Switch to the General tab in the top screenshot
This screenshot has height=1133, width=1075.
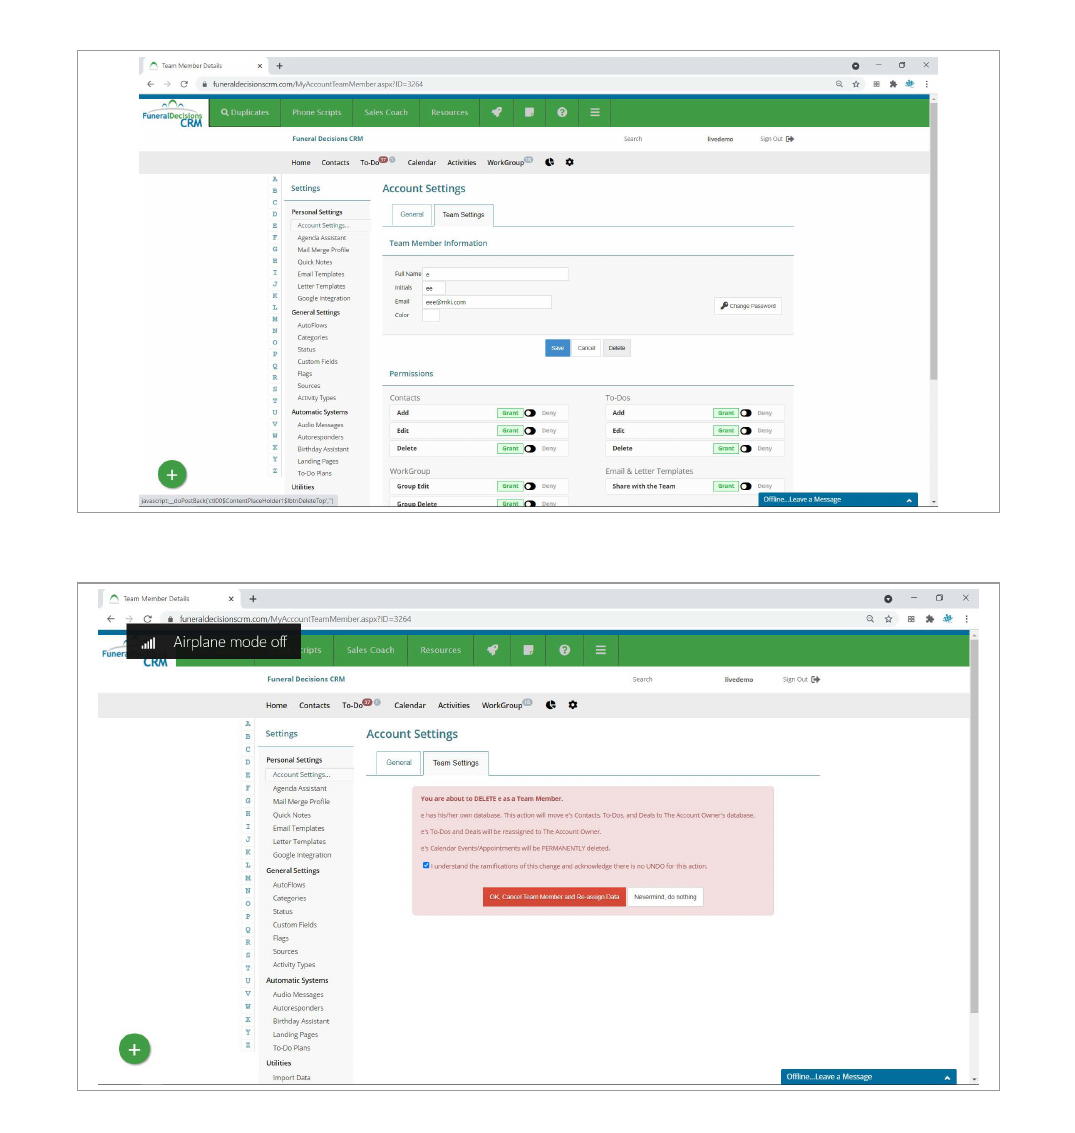(x=412, y=214)
